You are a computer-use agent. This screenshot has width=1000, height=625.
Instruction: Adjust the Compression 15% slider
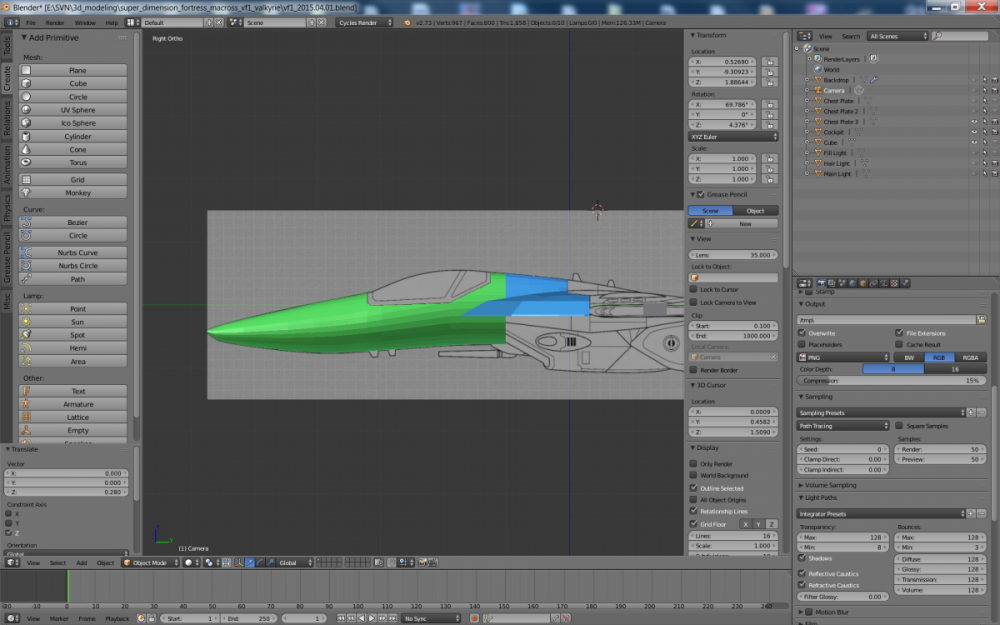click(892, 381)
